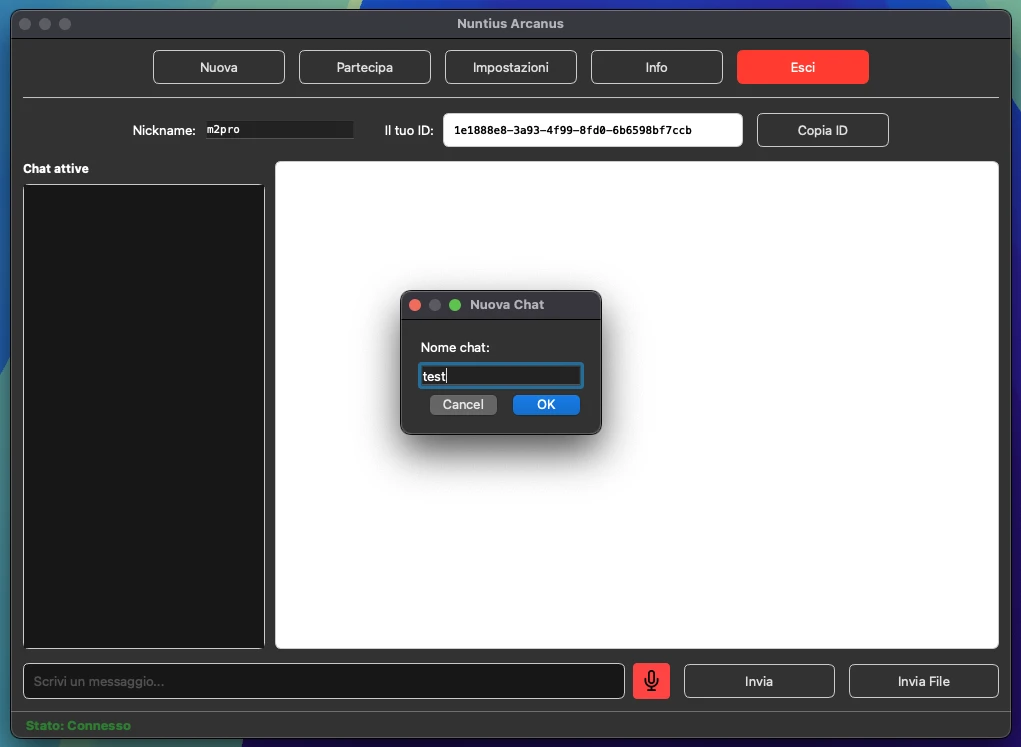Screen dimensions: 1021x747
Task: Click the Invia File button
Action: point(923,681)
